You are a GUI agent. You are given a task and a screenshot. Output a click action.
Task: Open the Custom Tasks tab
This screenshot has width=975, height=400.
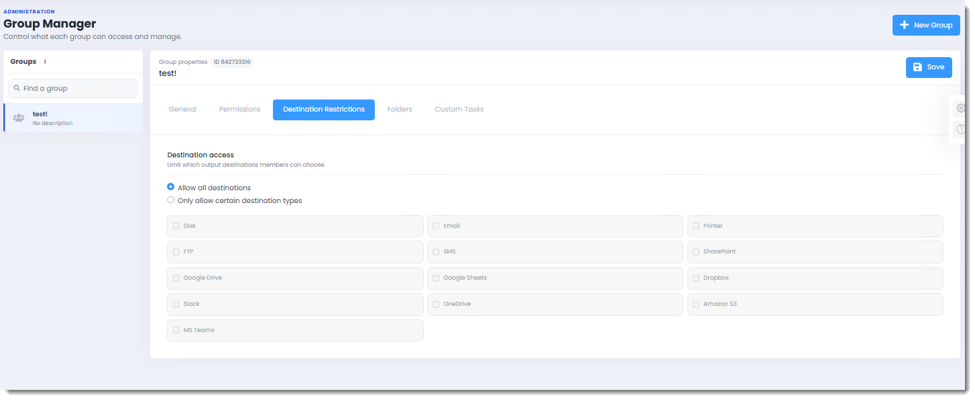click(x=459, y=109)
